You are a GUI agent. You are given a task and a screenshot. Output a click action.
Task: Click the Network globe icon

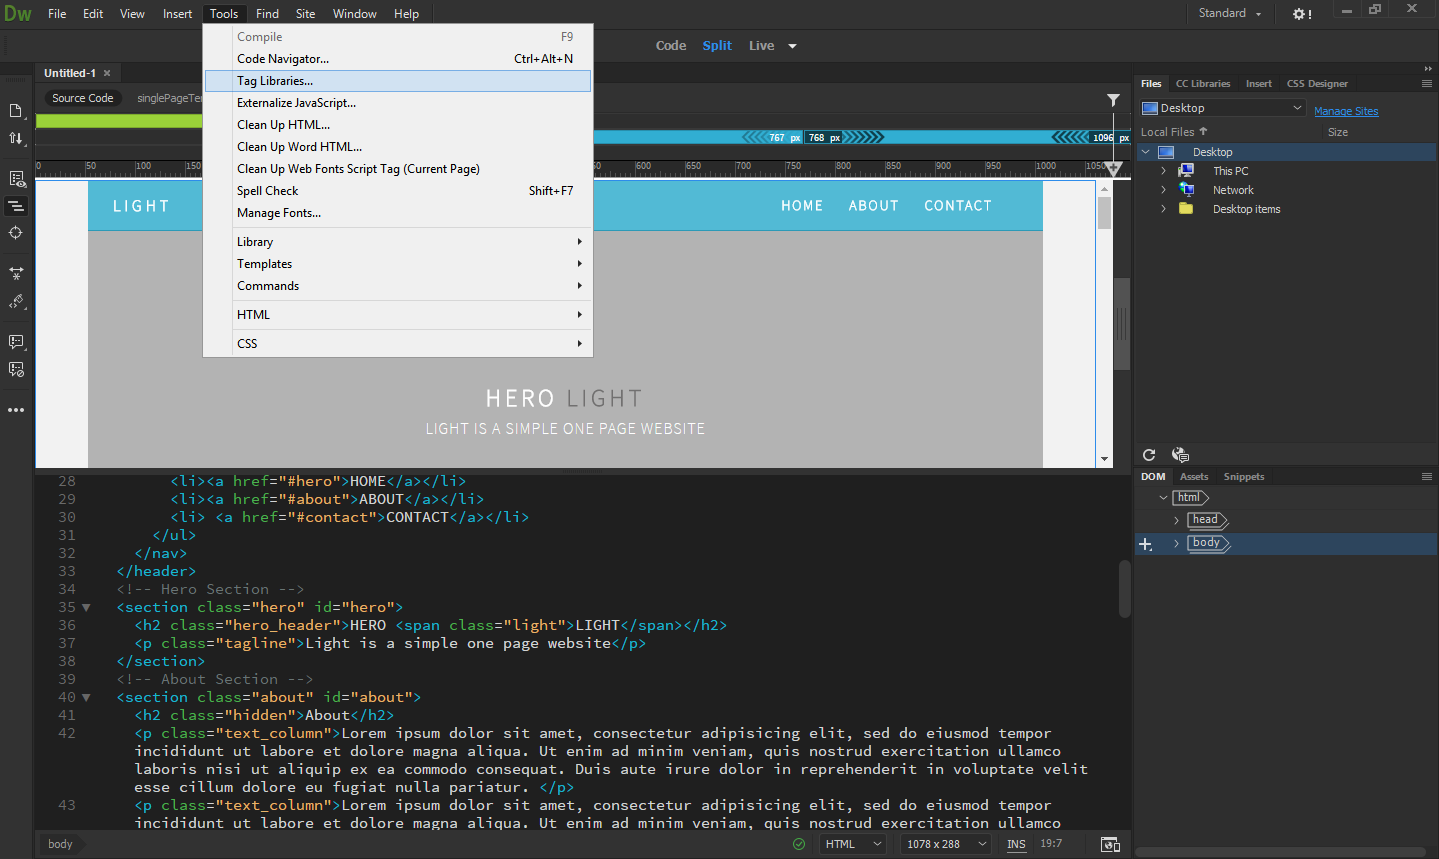click(x=1186, y=190)
